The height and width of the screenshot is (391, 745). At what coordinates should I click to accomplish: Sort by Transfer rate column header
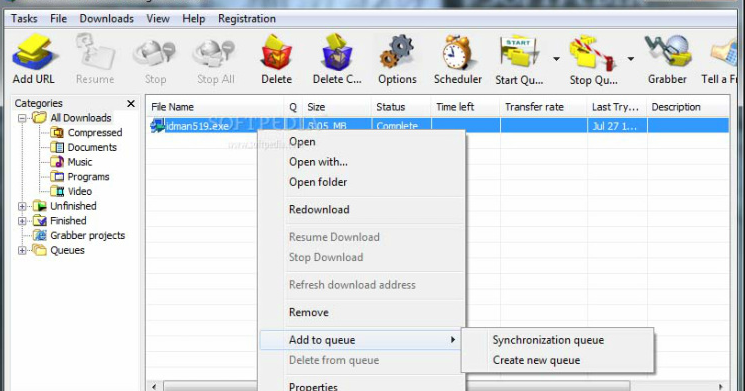(x=544, y=107)
